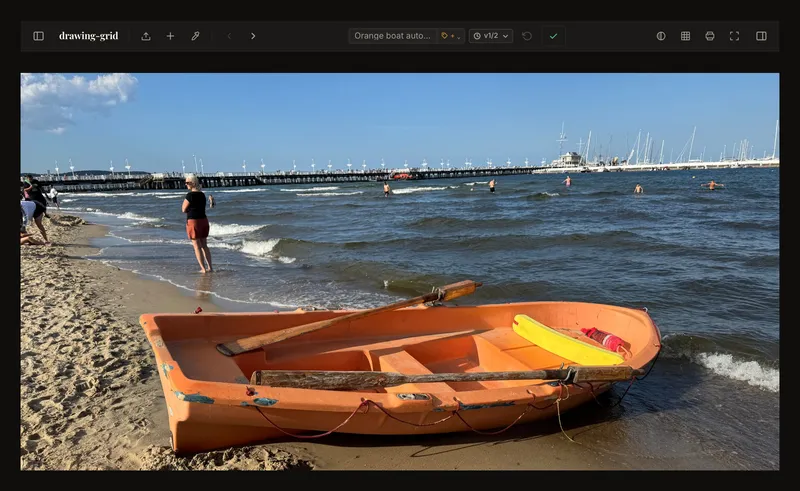Open the tag label dropdown
800x491 pixels.
click(x=451, y=36)
